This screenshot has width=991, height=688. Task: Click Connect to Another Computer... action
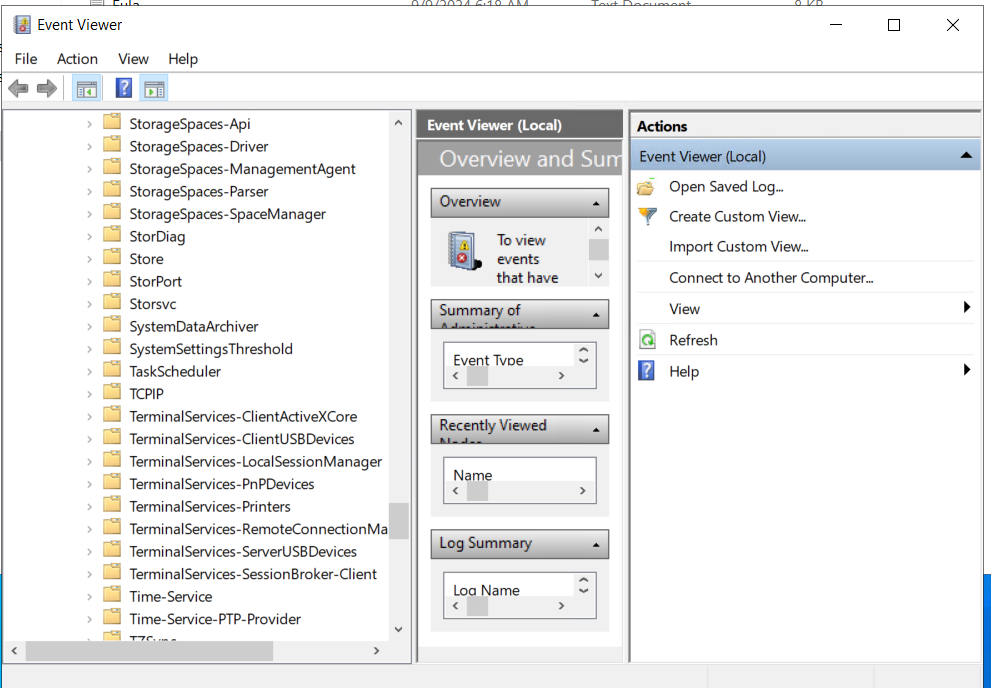pos(771,278)
